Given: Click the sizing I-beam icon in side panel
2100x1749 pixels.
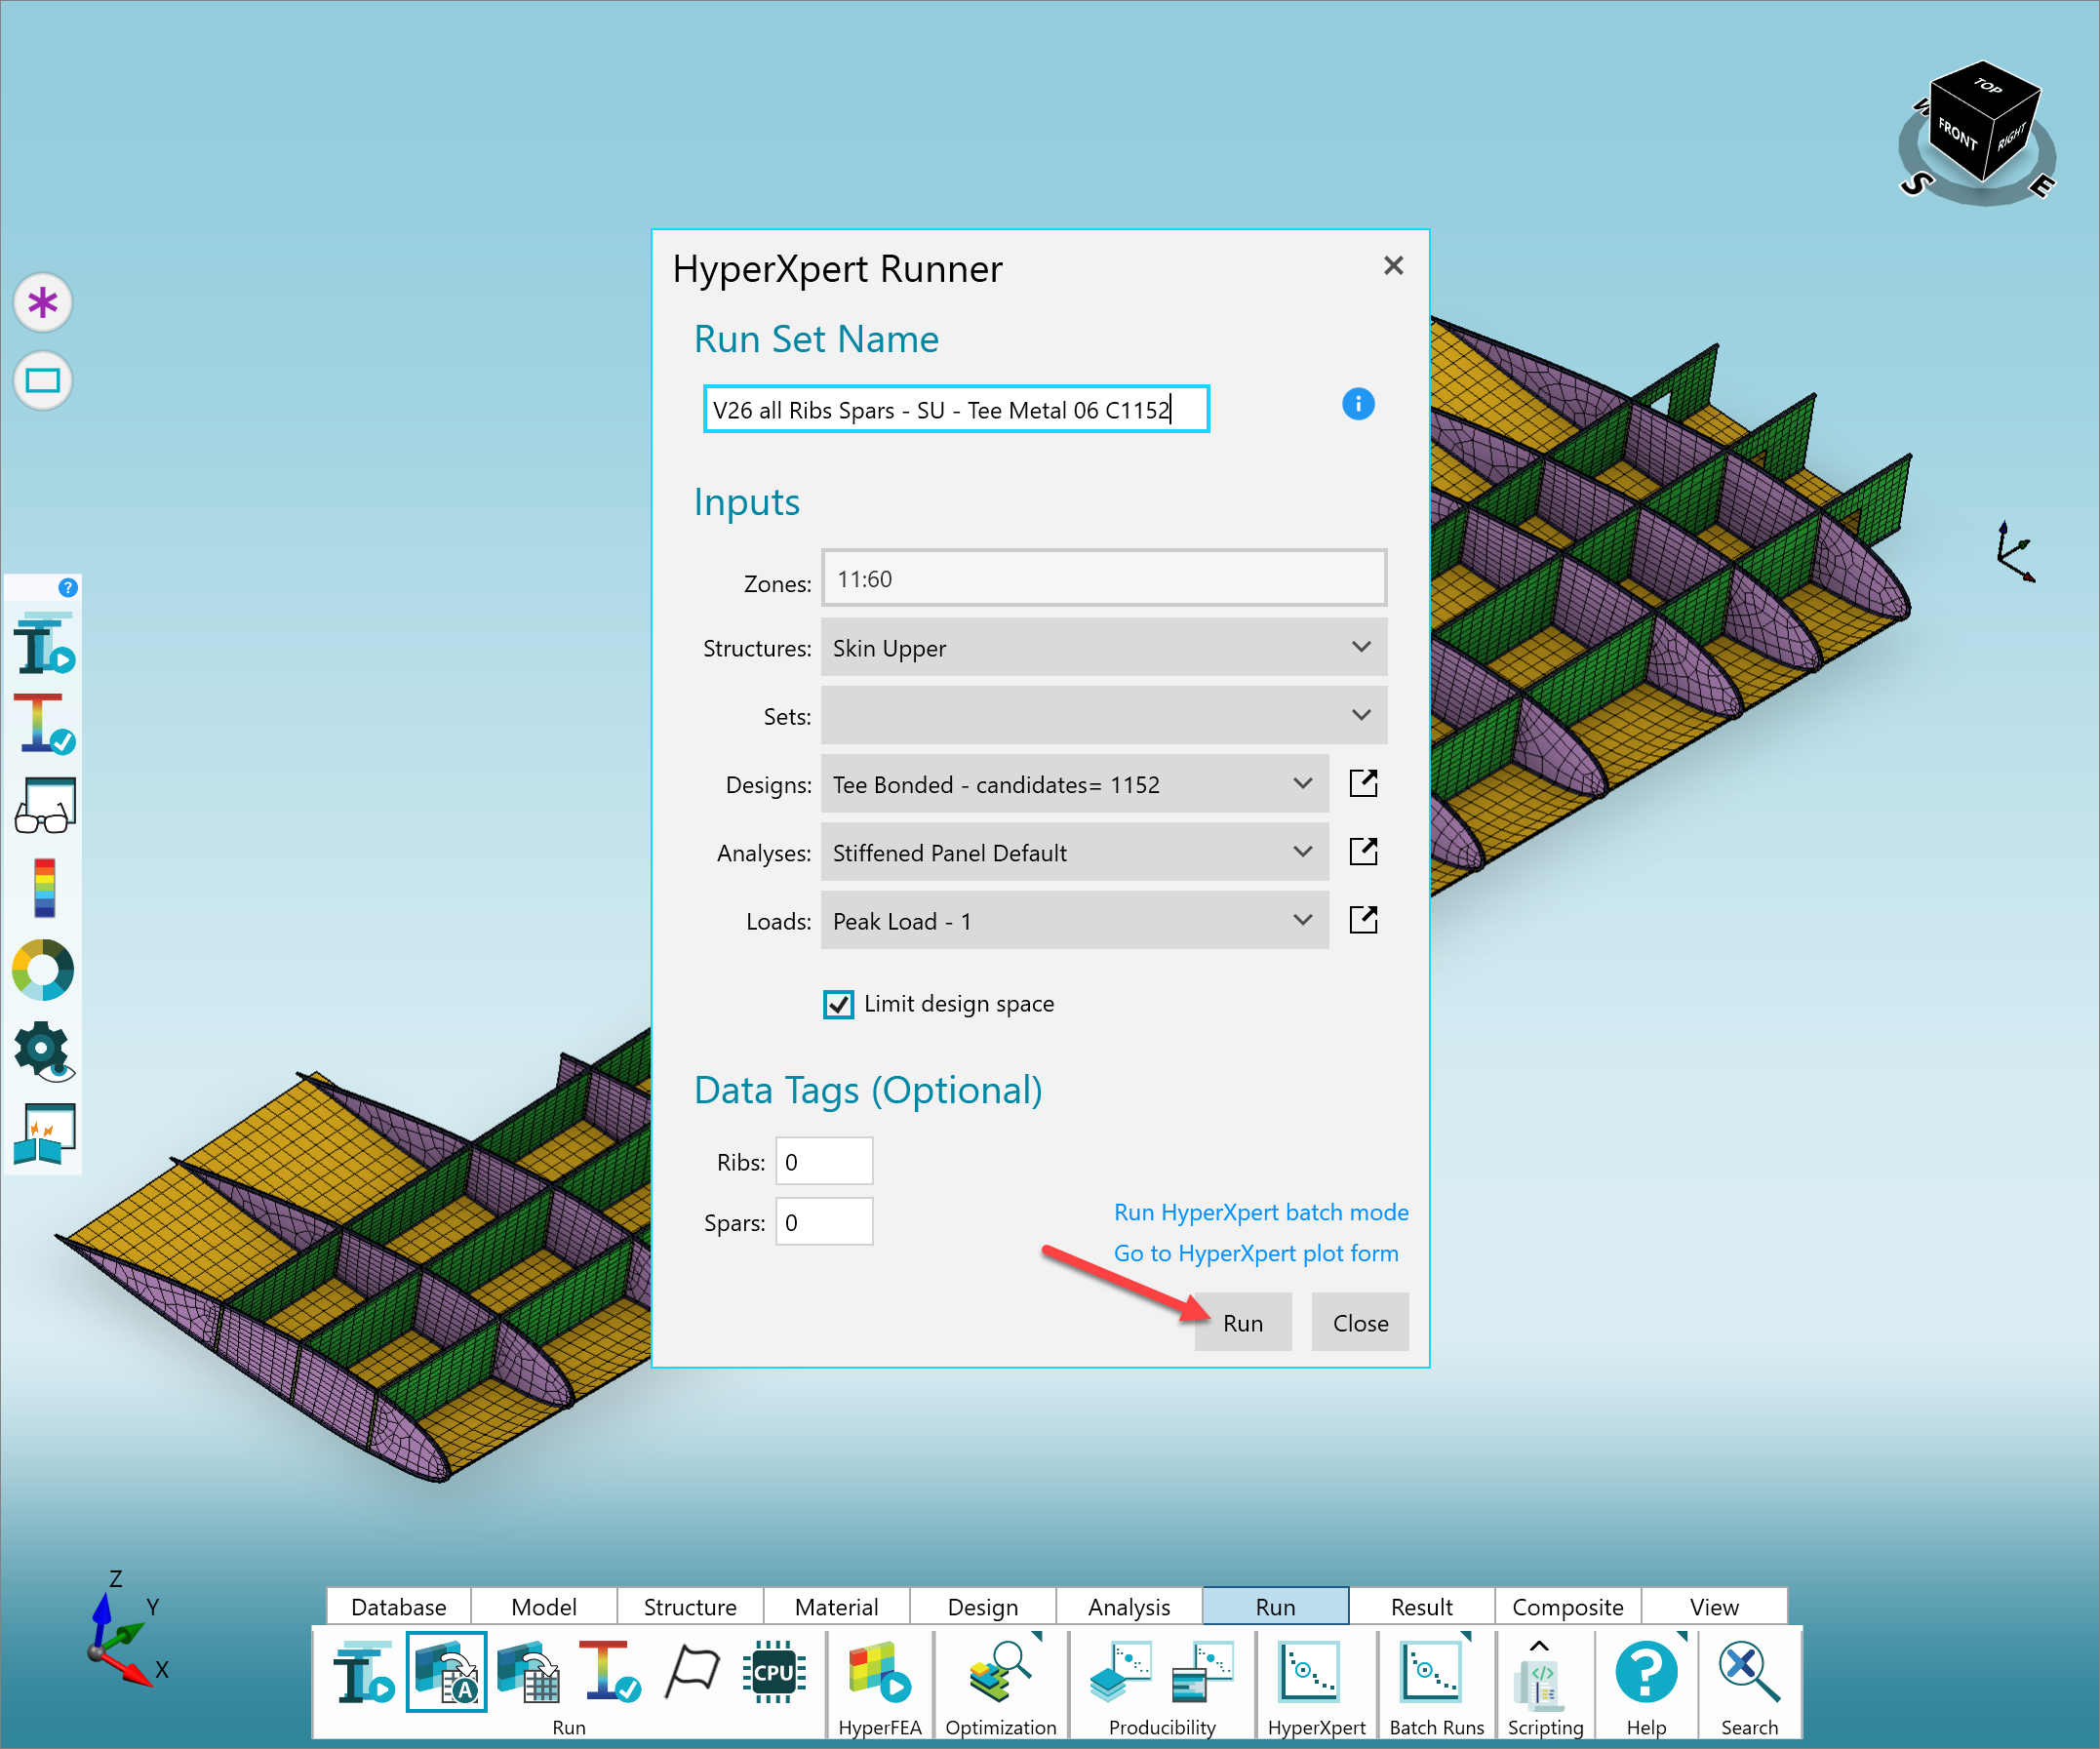Looking at the screenshot, I should 45,644.
